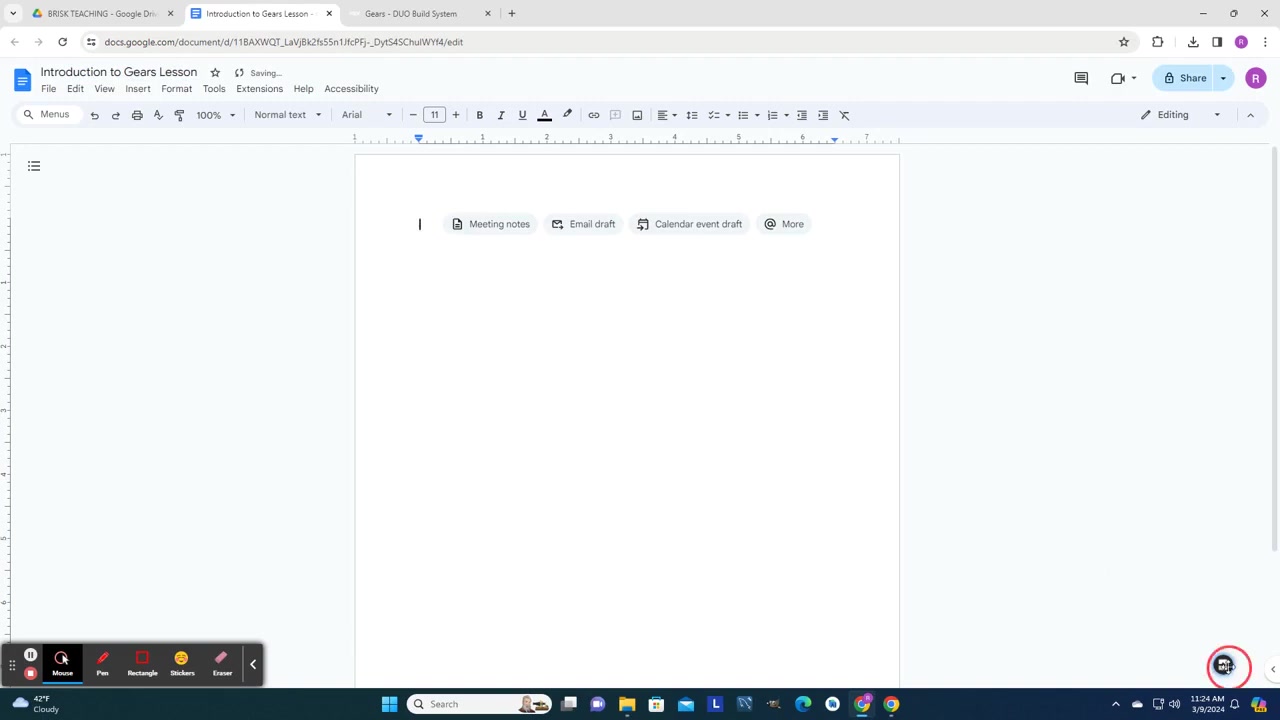The height and width of the screenshot is (720, 1280).
Task: Star the Introduction to Gears Lesson document
Action: coord(215,73)
